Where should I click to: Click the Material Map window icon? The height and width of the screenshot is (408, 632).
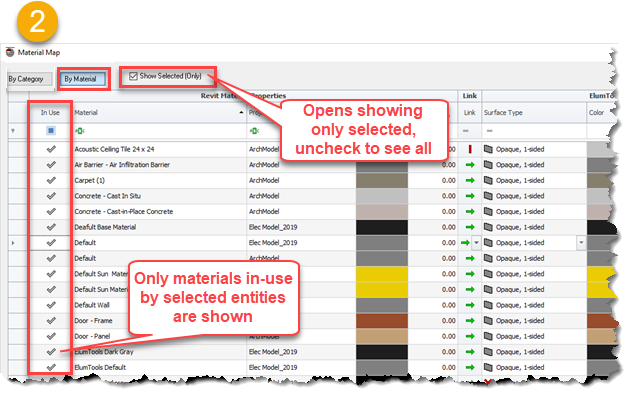10,50
